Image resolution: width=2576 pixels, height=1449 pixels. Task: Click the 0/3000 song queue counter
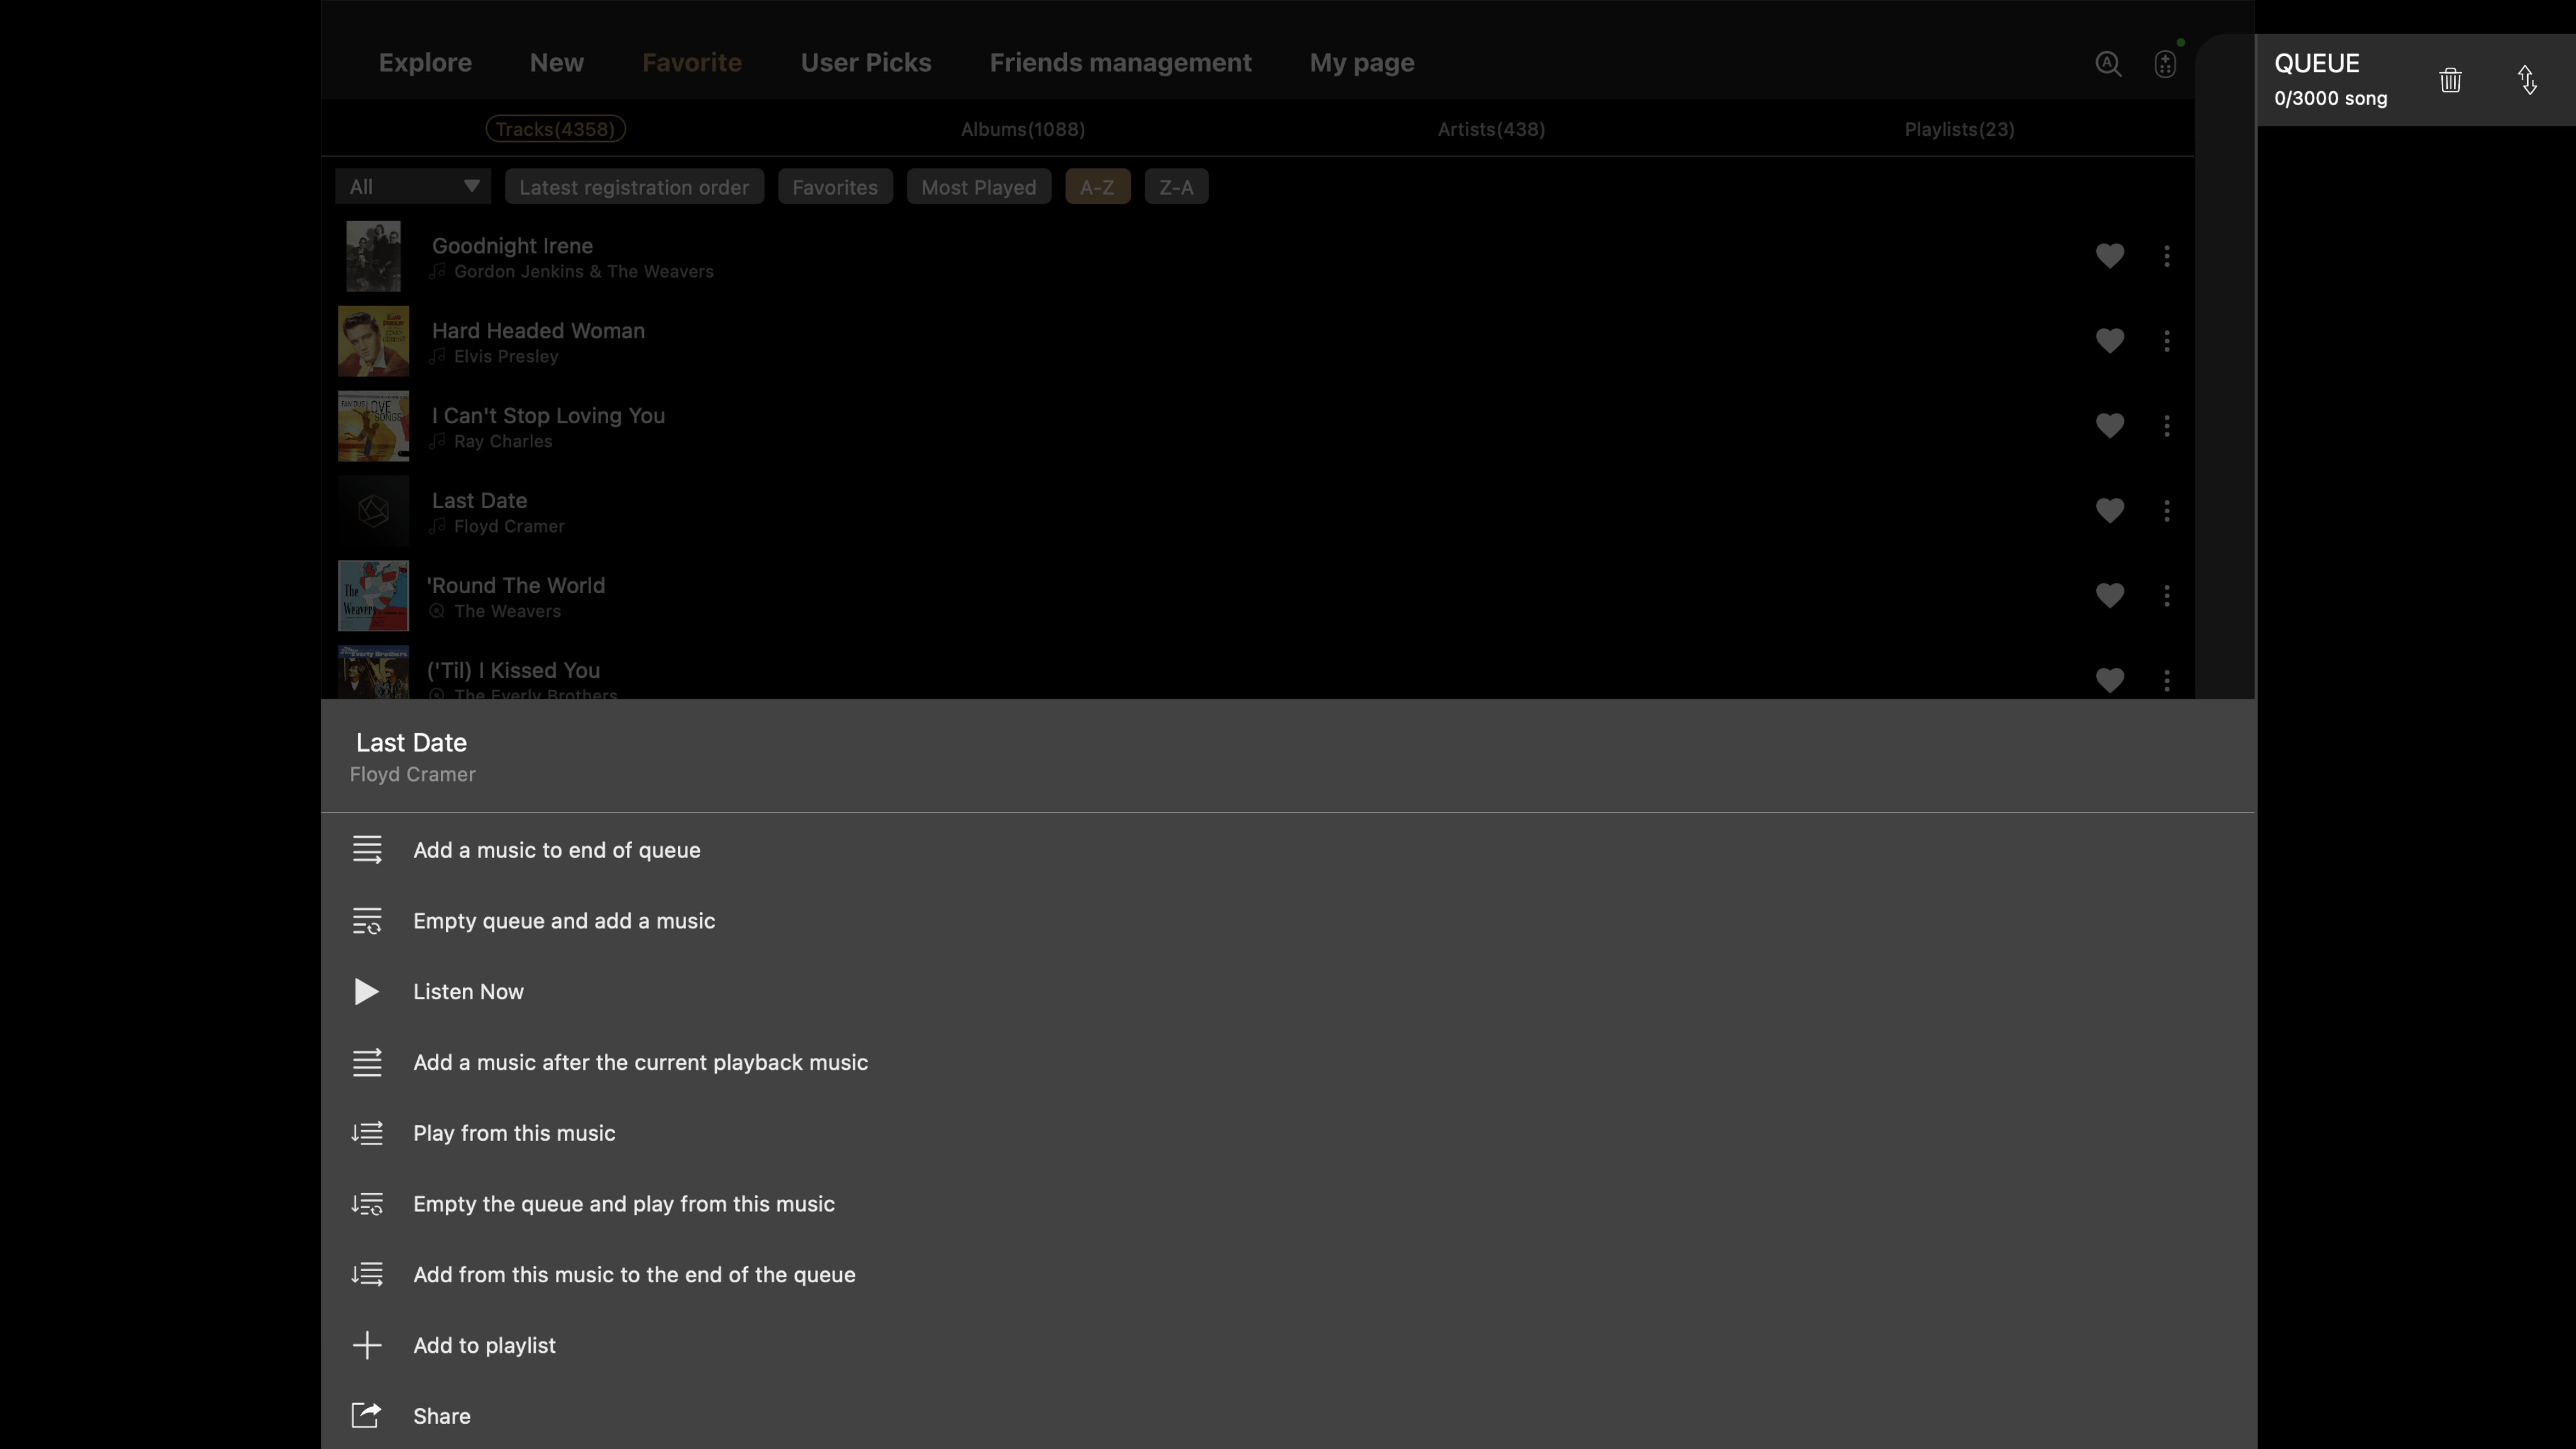click(x=2330, y=99)
